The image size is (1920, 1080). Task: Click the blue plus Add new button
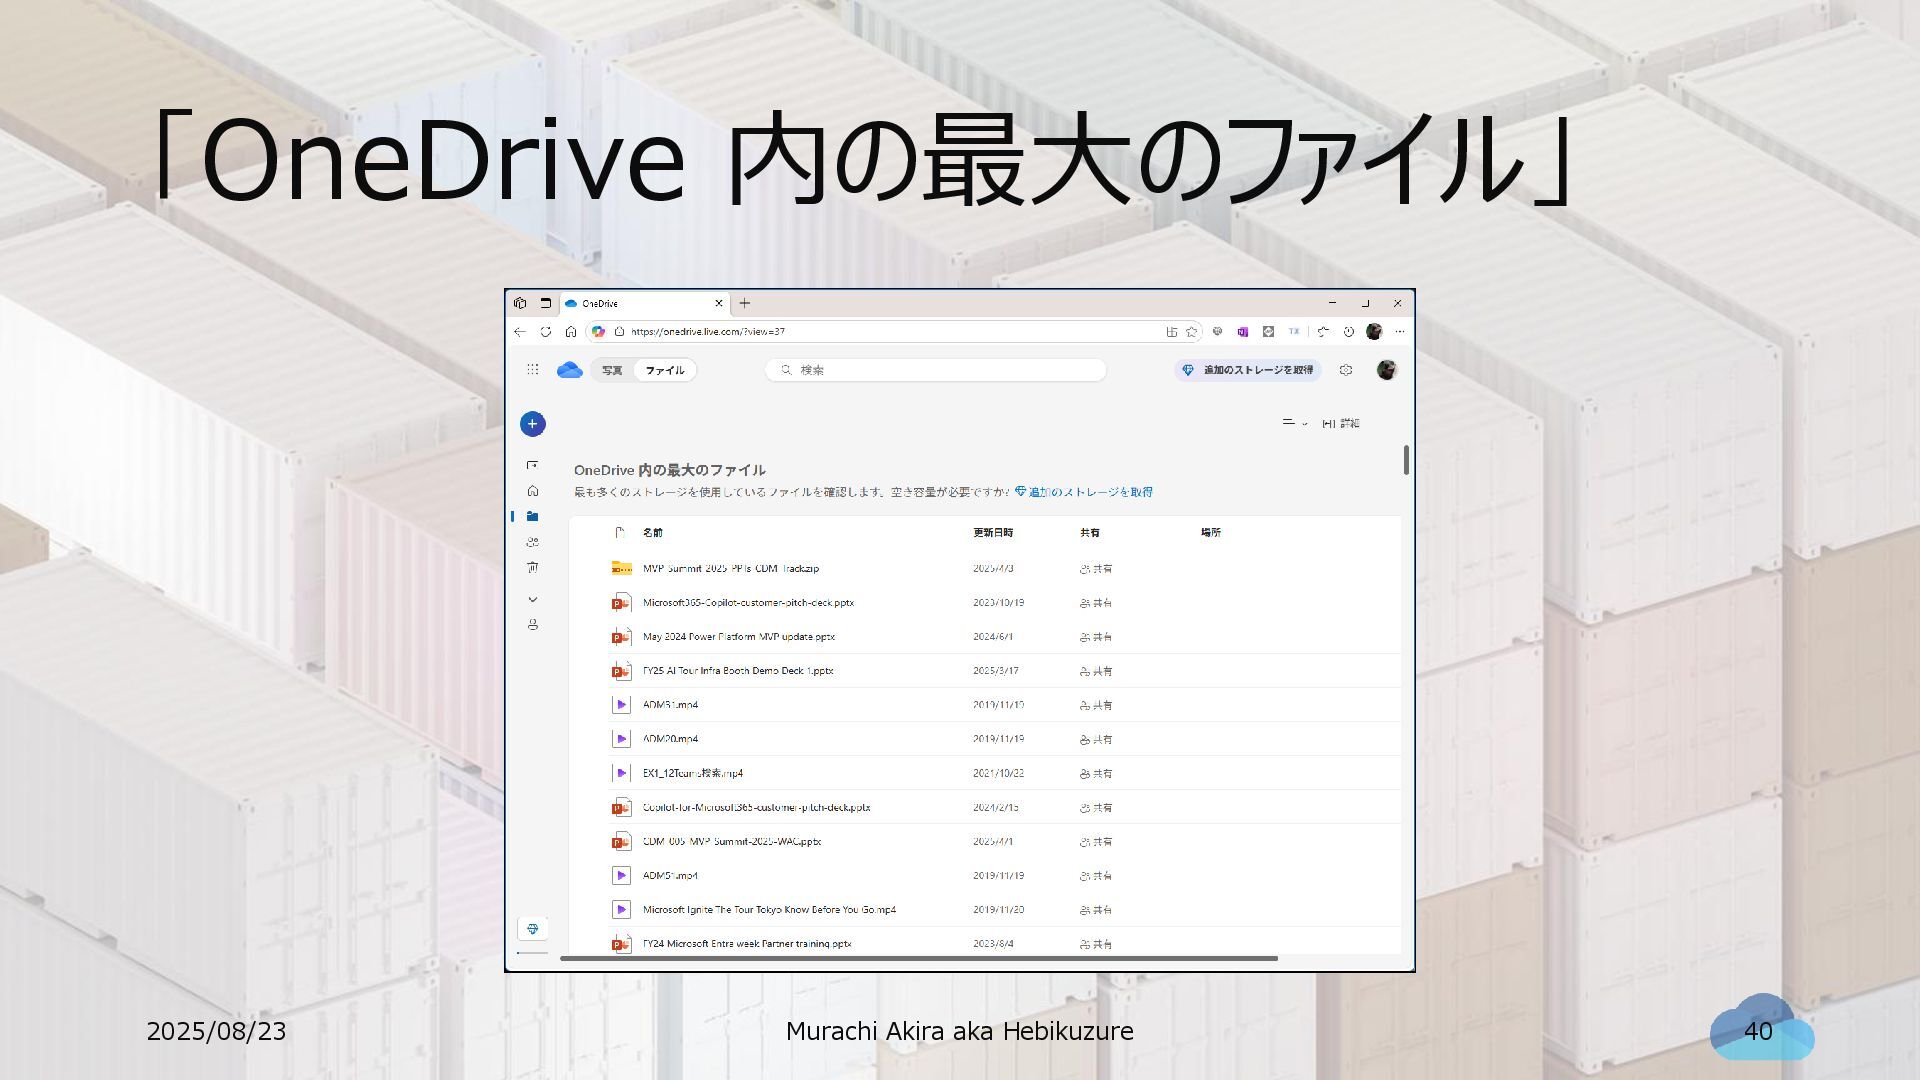533,424
